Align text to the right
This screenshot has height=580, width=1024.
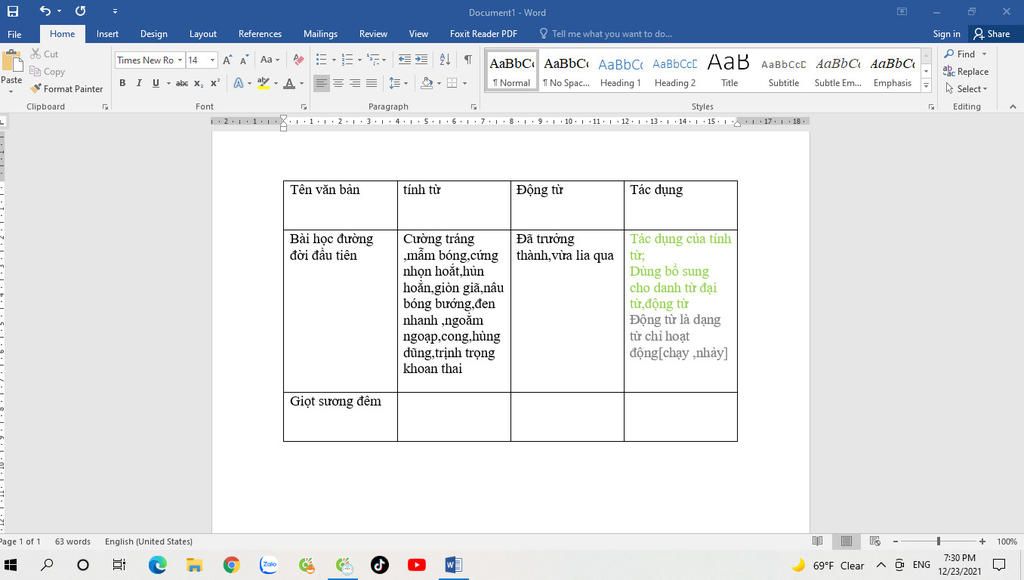[355, 83]
